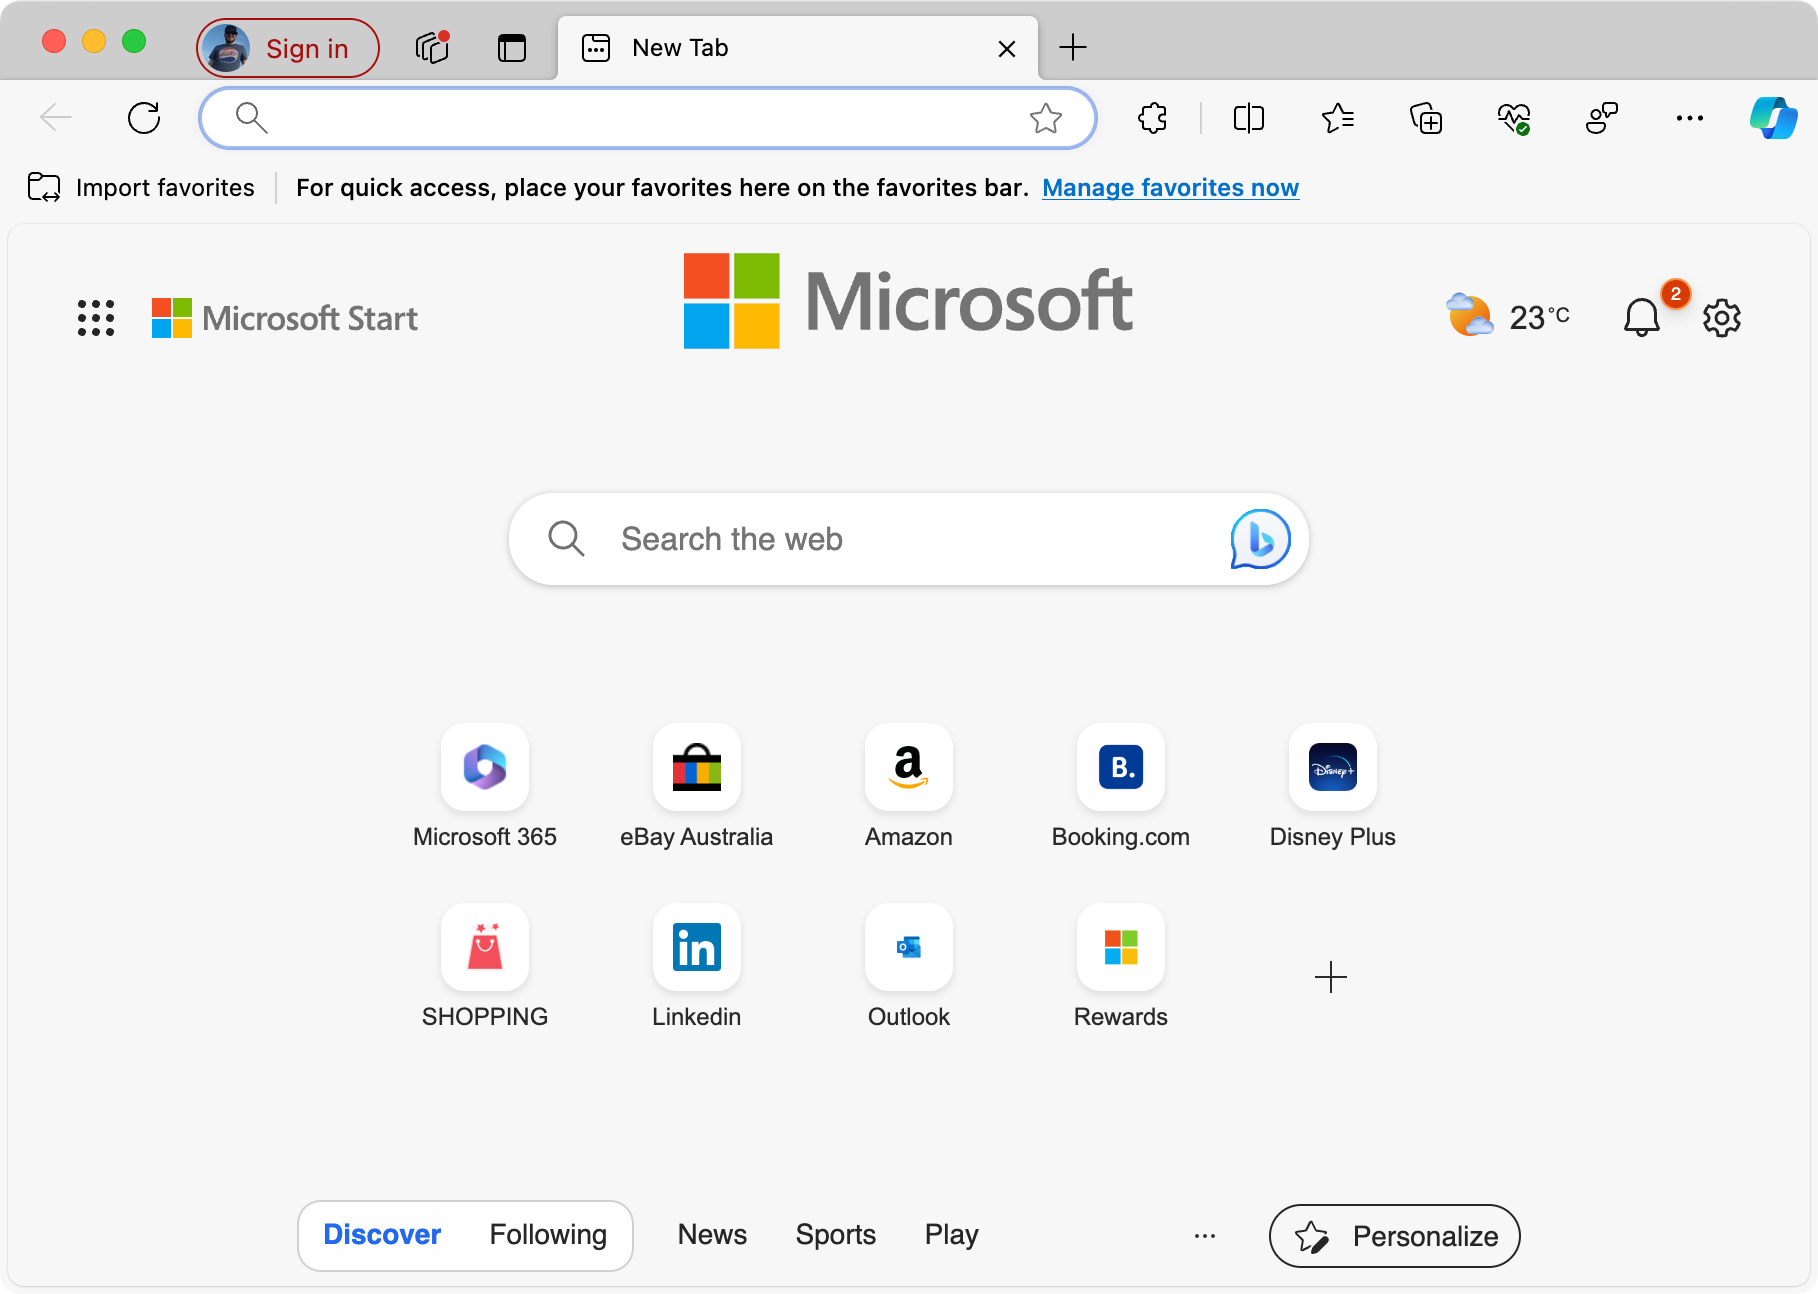Toggle vertical tabs pane
Image resolution: width=1818 pixels, height=1294 pixels.
coord(512,48)
